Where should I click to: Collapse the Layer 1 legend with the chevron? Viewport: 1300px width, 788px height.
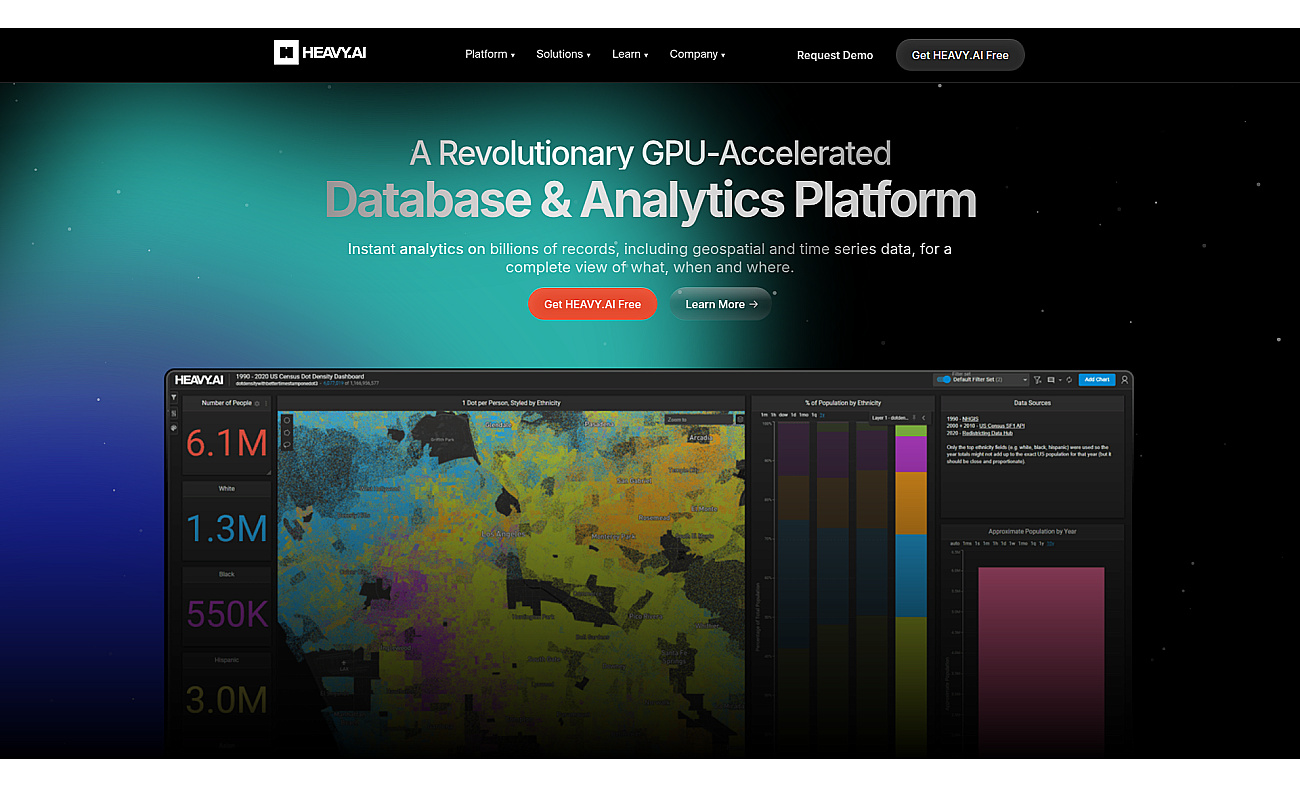(x=924, y=418)
